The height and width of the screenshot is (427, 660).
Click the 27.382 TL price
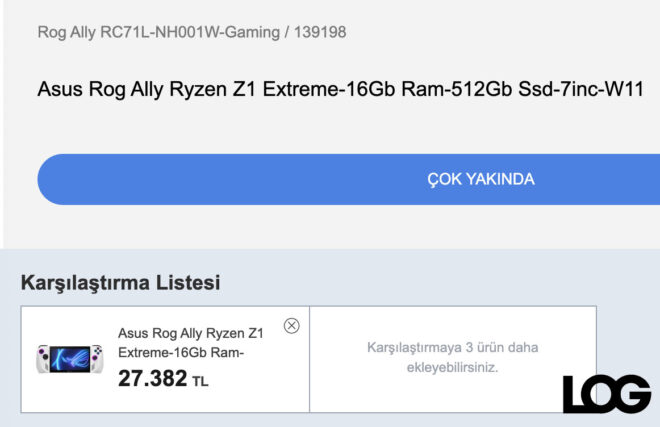click(x=153, y=380)
